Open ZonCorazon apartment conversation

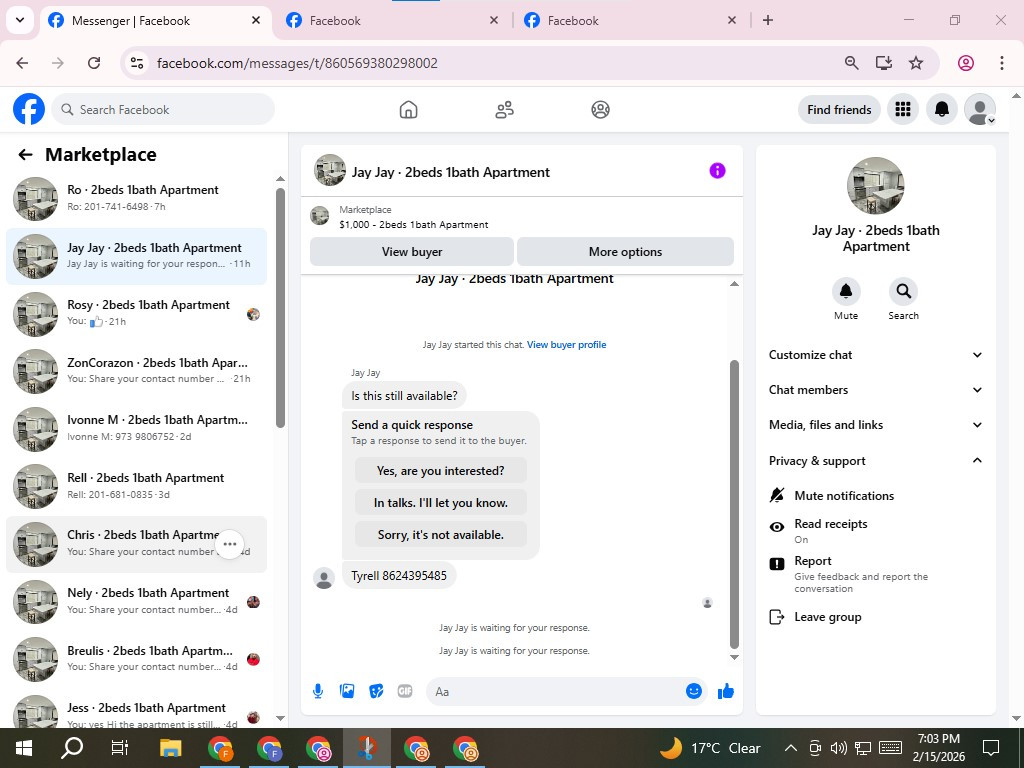click(x=136, y=371)
